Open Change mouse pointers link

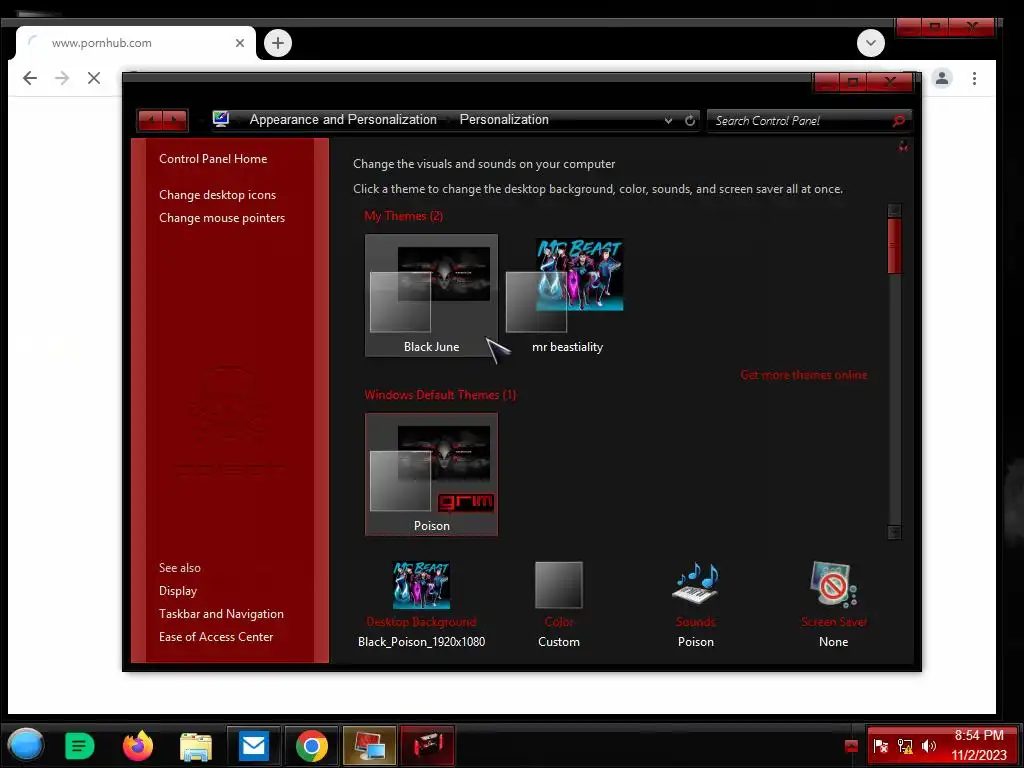click(222, 217)
